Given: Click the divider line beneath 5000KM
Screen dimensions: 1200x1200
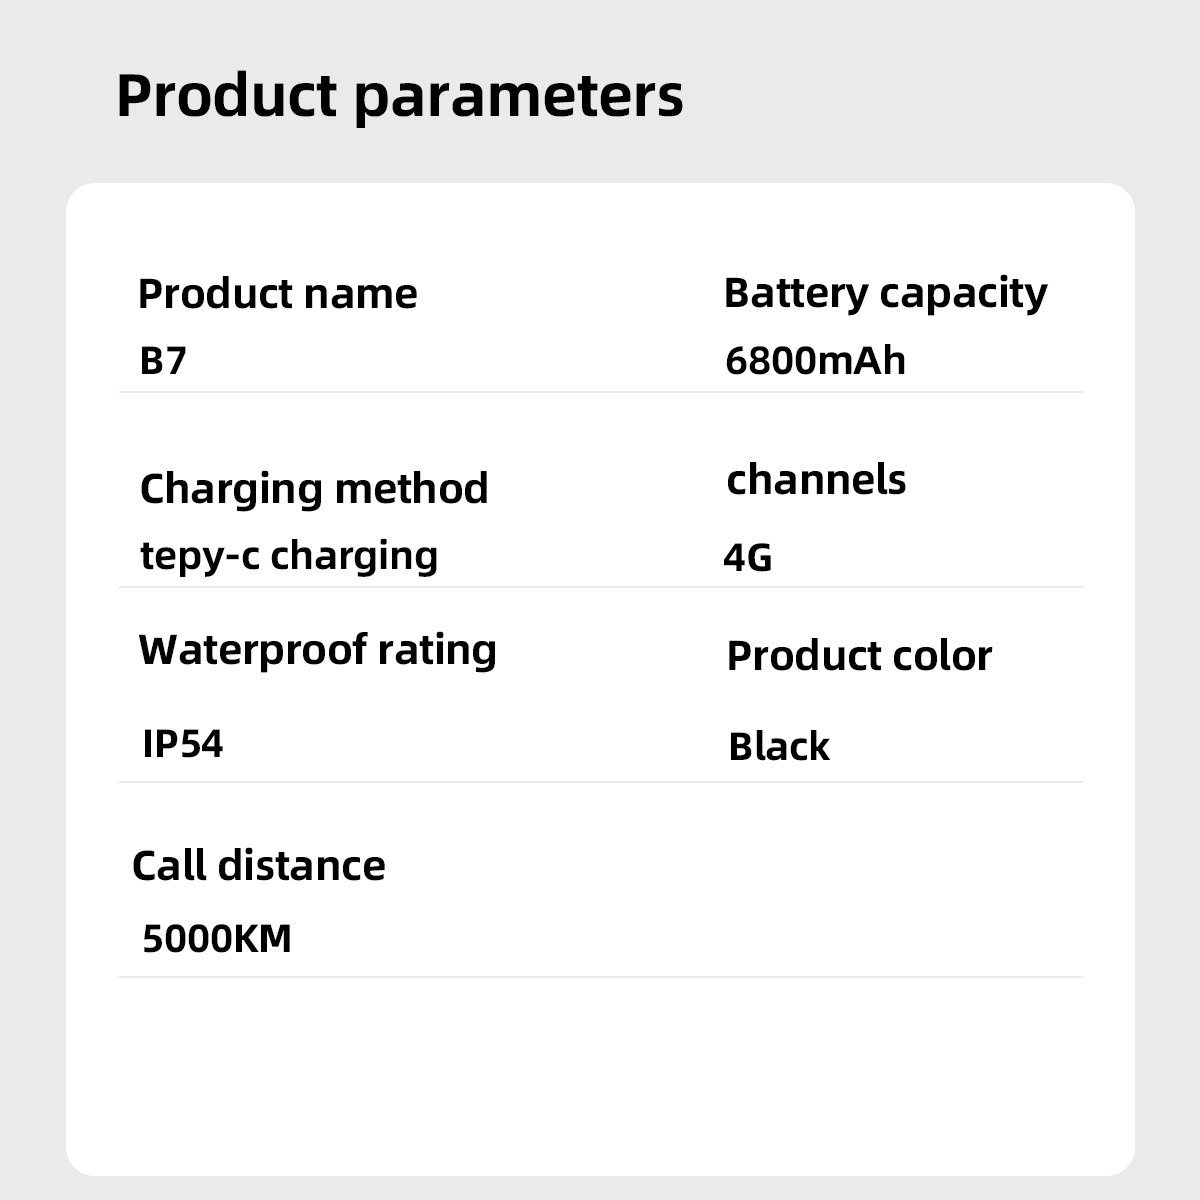Looking at the screenshot, I should point(600,977).
